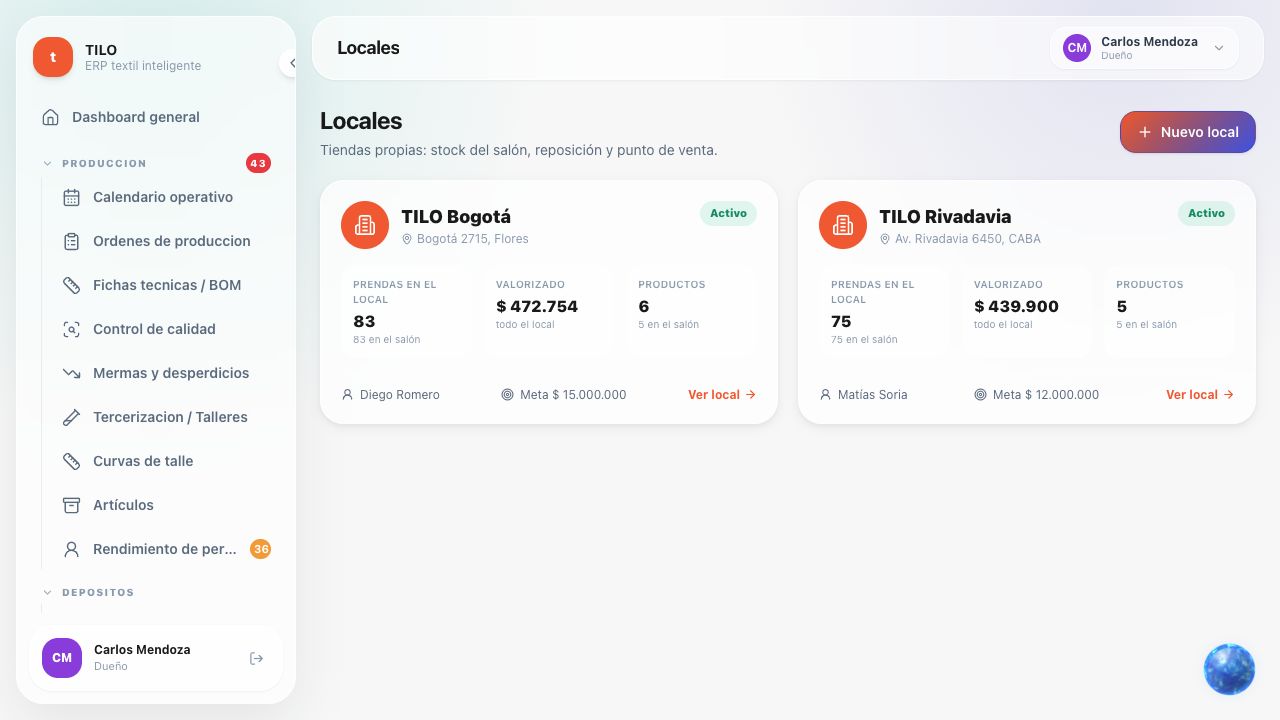1280x720 pixels.
Task: Click the TILO orange logo icon
Action: (x=53, y=57)
